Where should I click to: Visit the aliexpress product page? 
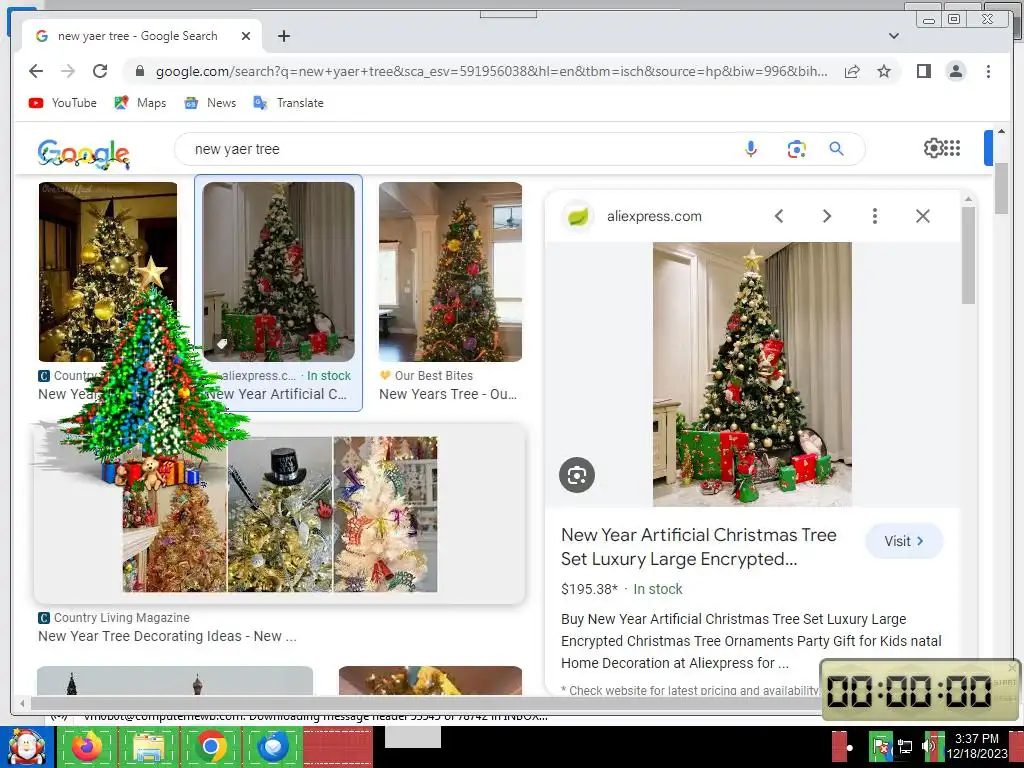pyautogui.click(x=904, y=541)
